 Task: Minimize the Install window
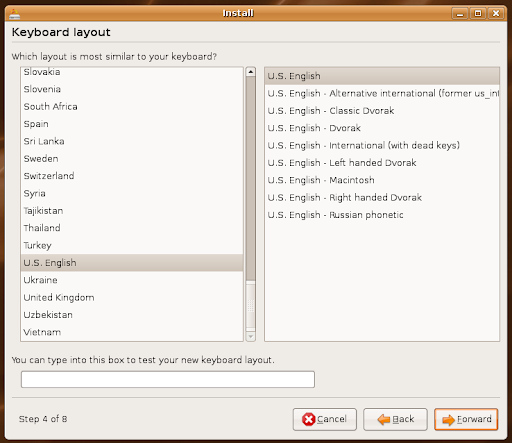tap(460, 13)
